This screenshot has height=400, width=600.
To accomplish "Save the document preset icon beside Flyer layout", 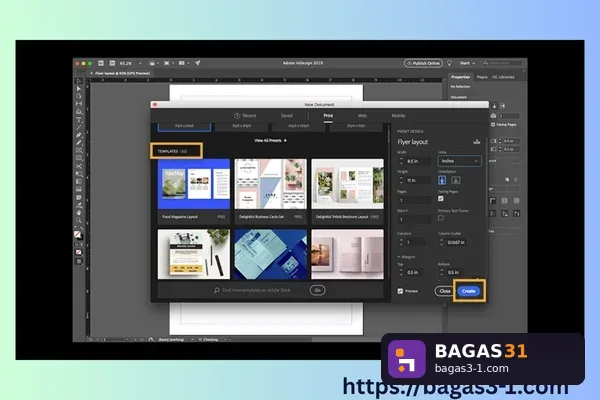I will pyautogui.click(x=477, y=142).
